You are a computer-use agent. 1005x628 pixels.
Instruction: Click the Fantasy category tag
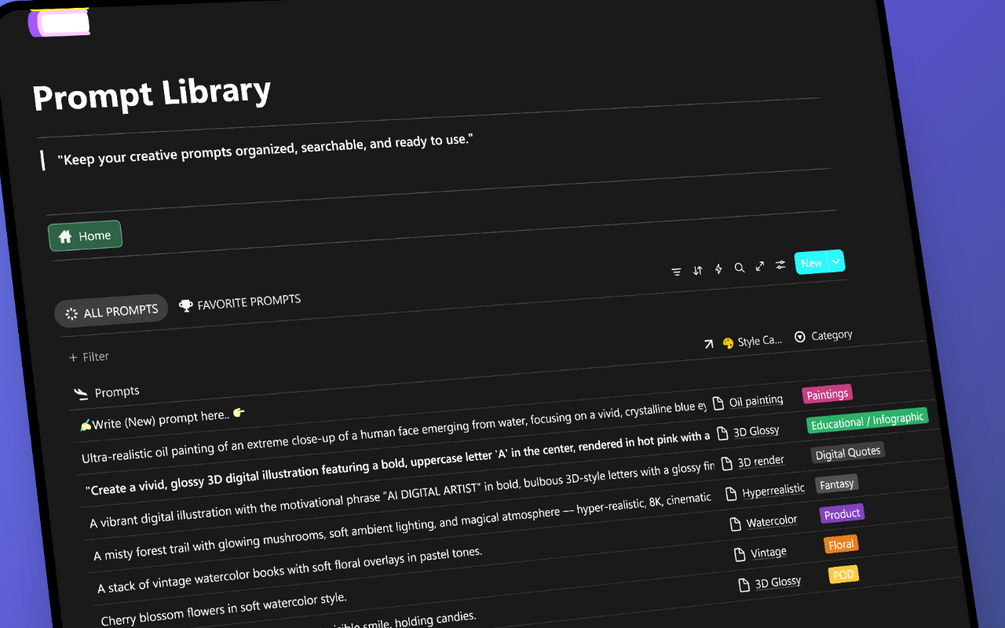[836, 484]
